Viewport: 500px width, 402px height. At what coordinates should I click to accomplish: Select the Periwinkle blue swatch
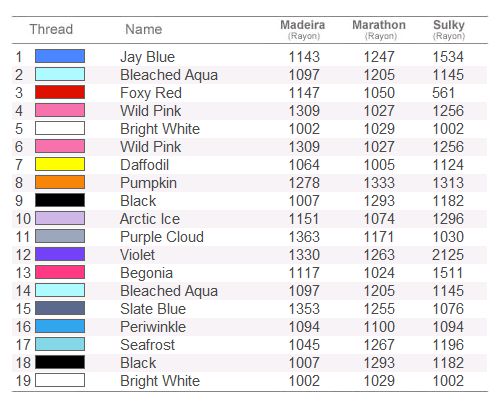coord(60,326)
